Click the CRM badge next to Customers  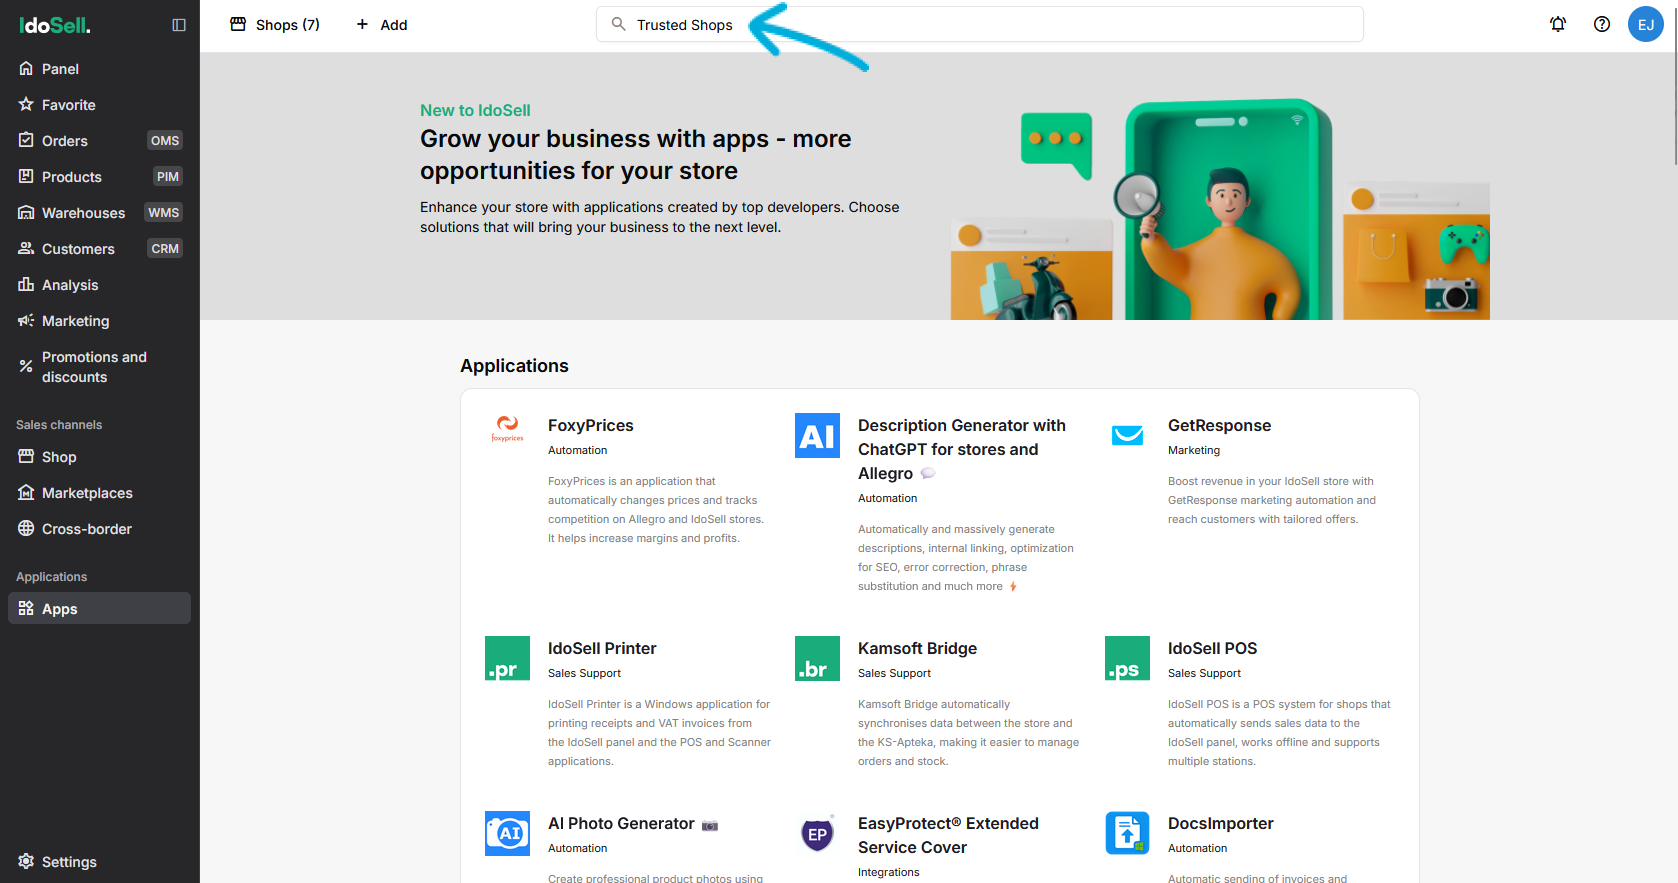pos(165,248)
